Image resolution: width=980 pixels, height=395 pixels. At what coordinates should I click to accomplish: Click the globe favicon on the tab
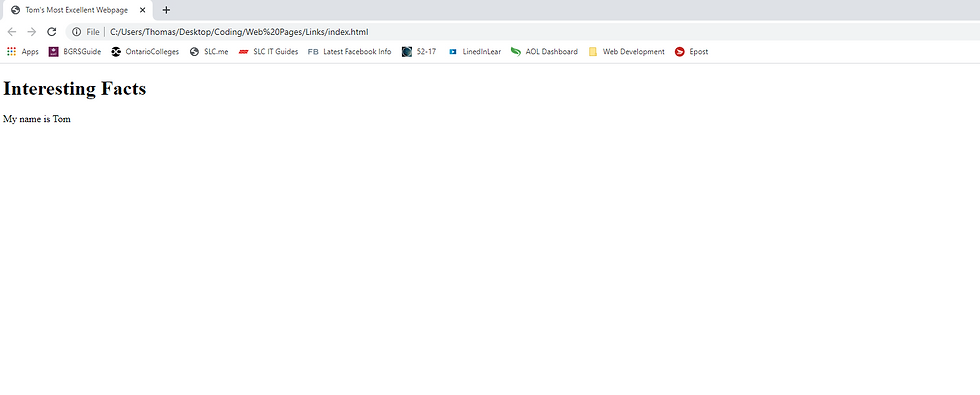[16, 10]
